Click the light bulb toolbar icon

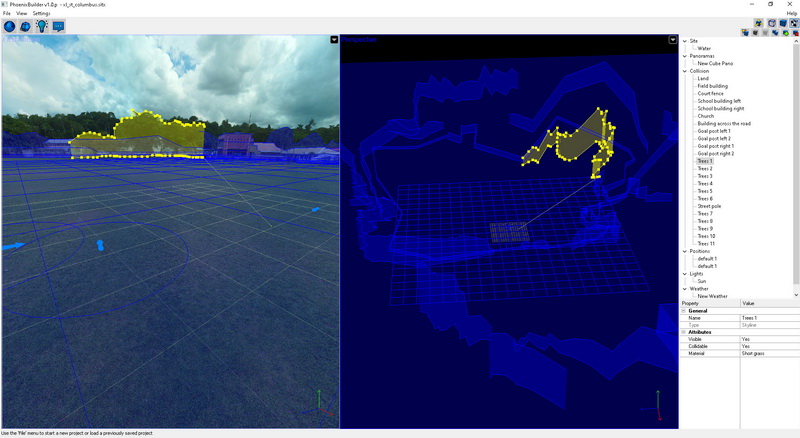coord(42,26)
